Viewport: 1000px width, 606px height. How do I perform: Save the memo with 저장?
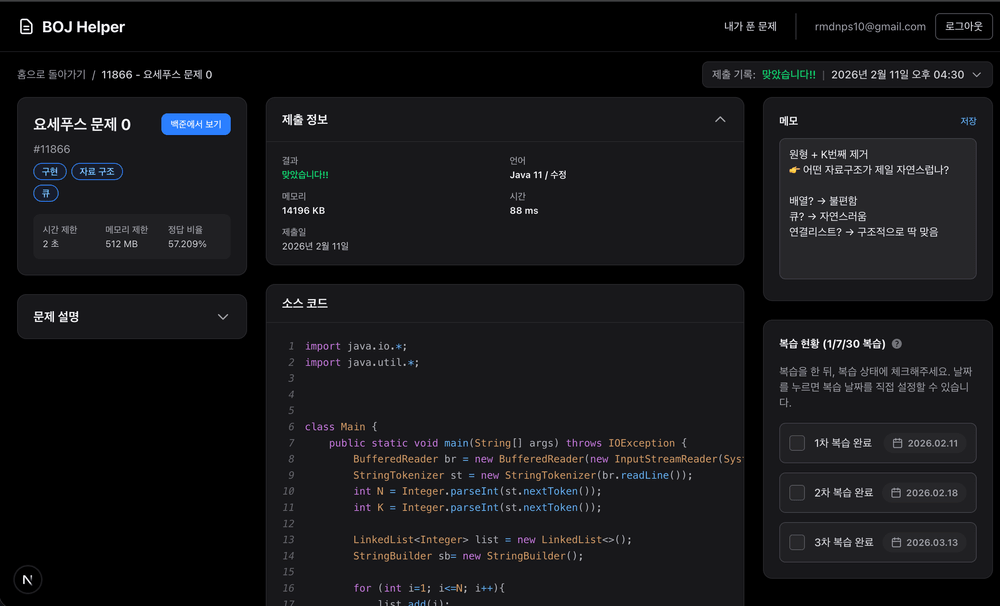coord(968,121)
